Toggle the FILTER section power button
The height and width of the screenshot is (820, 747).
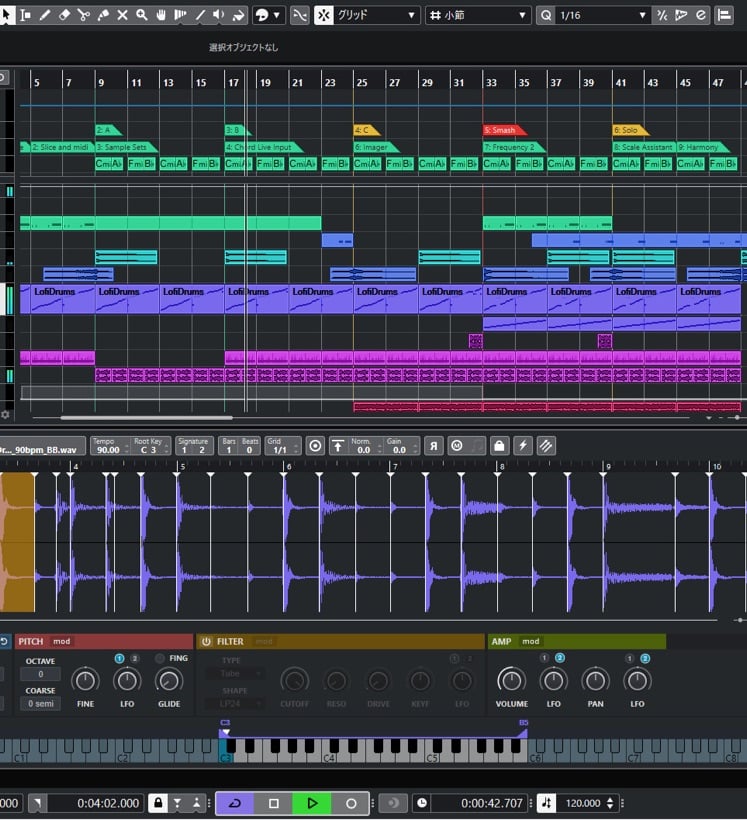[x=206, y=641]
